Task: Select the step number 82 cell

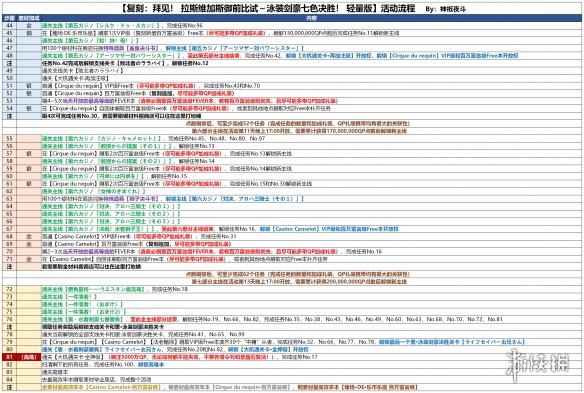Action: click(x=9, y=364)
